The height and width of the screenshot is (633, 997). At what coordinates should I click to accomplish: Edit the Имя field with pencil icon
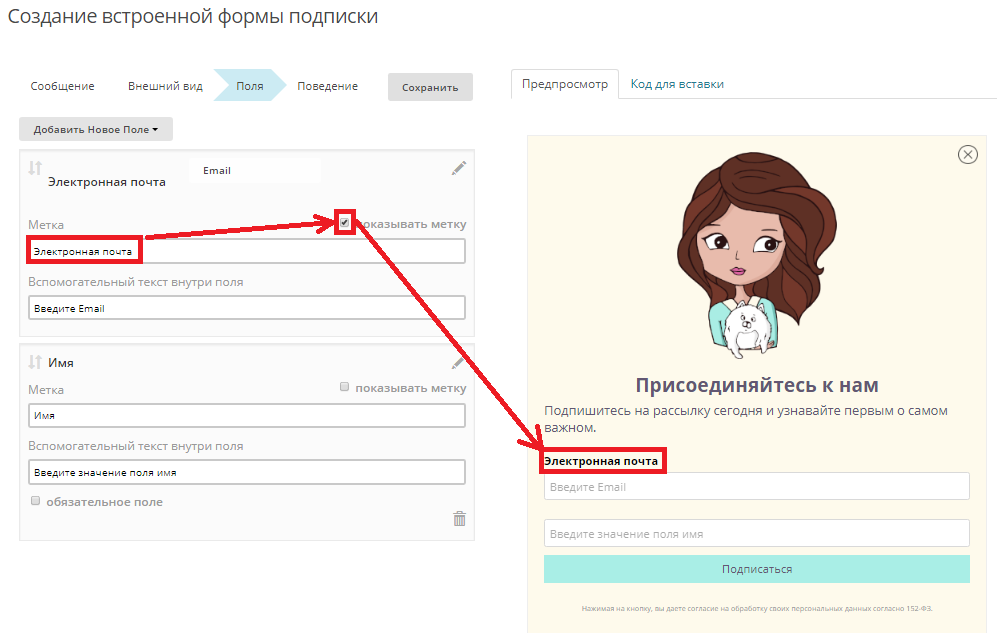click(459, 362)
